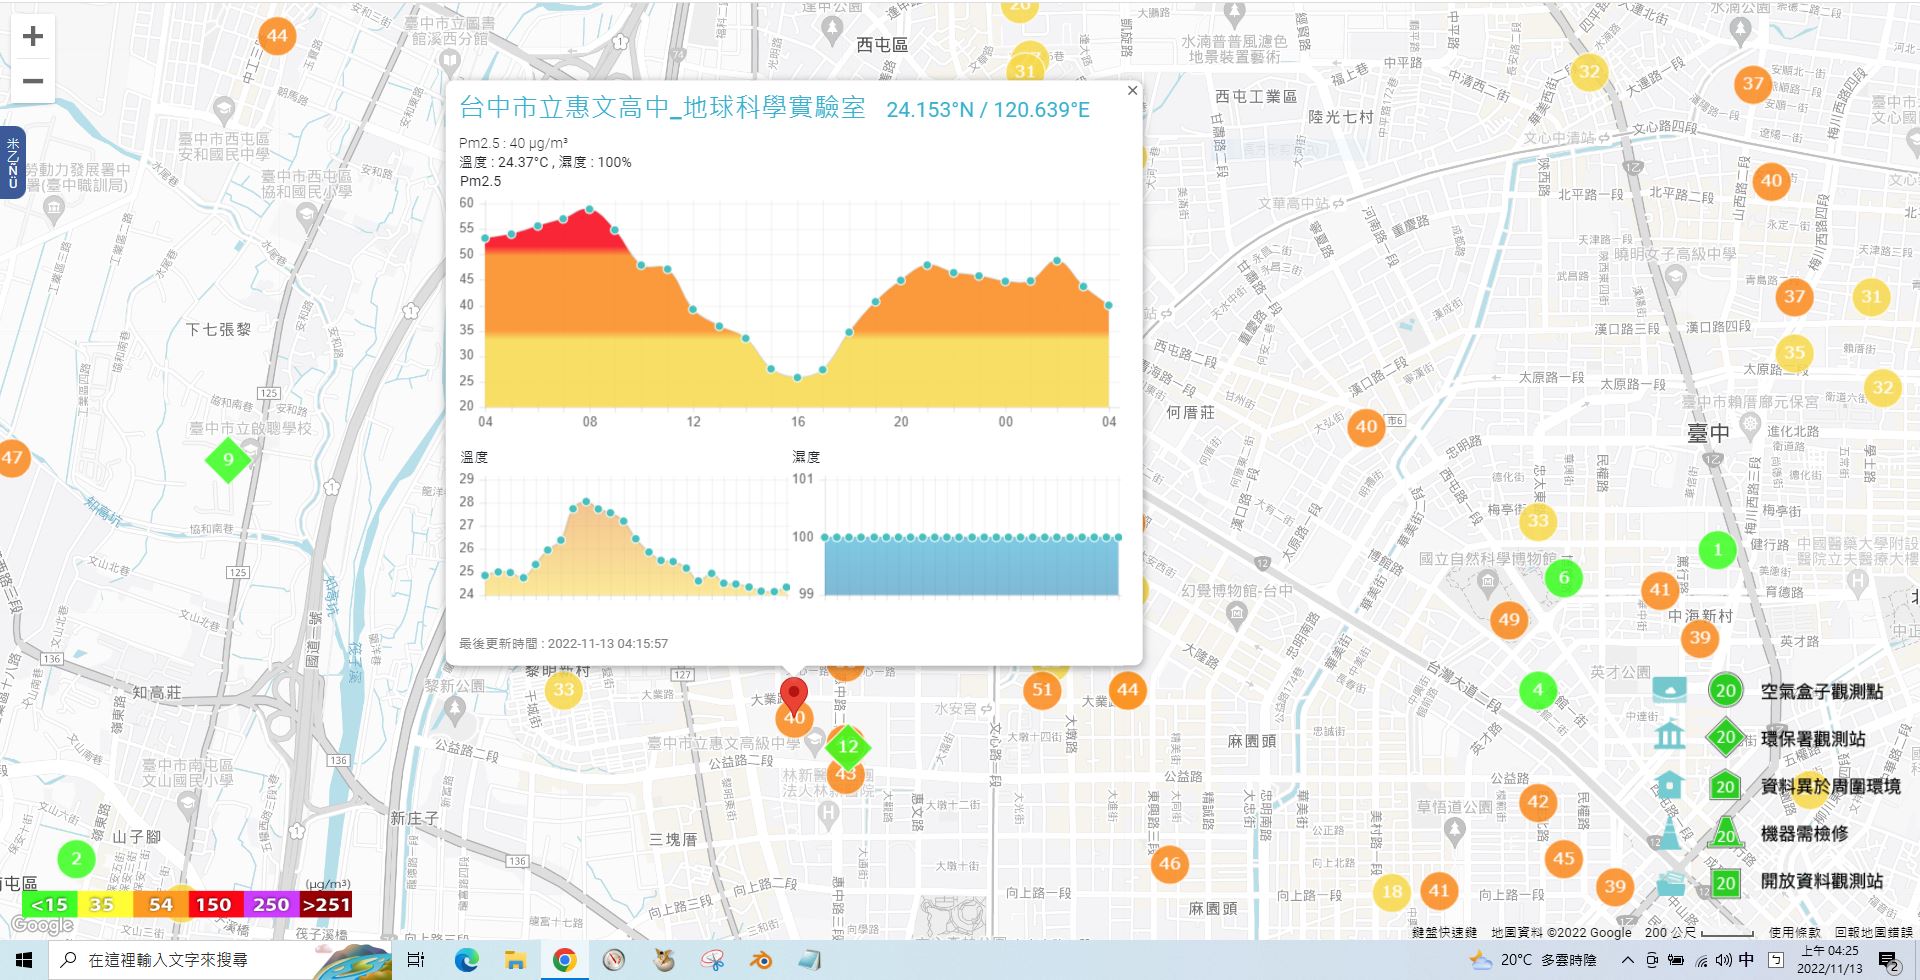Select the green diamond station marker 12
The image size is (1920, 980).
coord(848,746)
